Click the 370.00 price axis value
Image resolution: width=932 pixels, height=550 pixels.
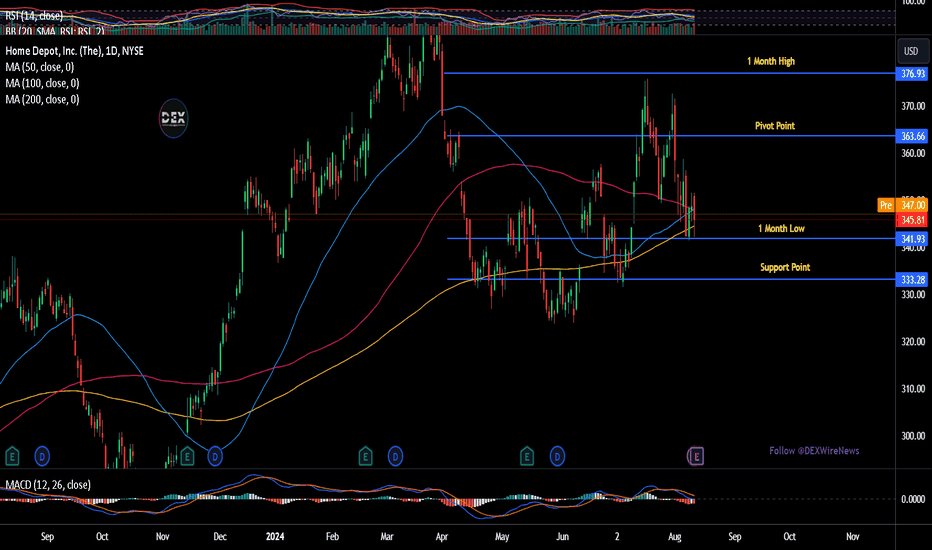click(913, 106)
